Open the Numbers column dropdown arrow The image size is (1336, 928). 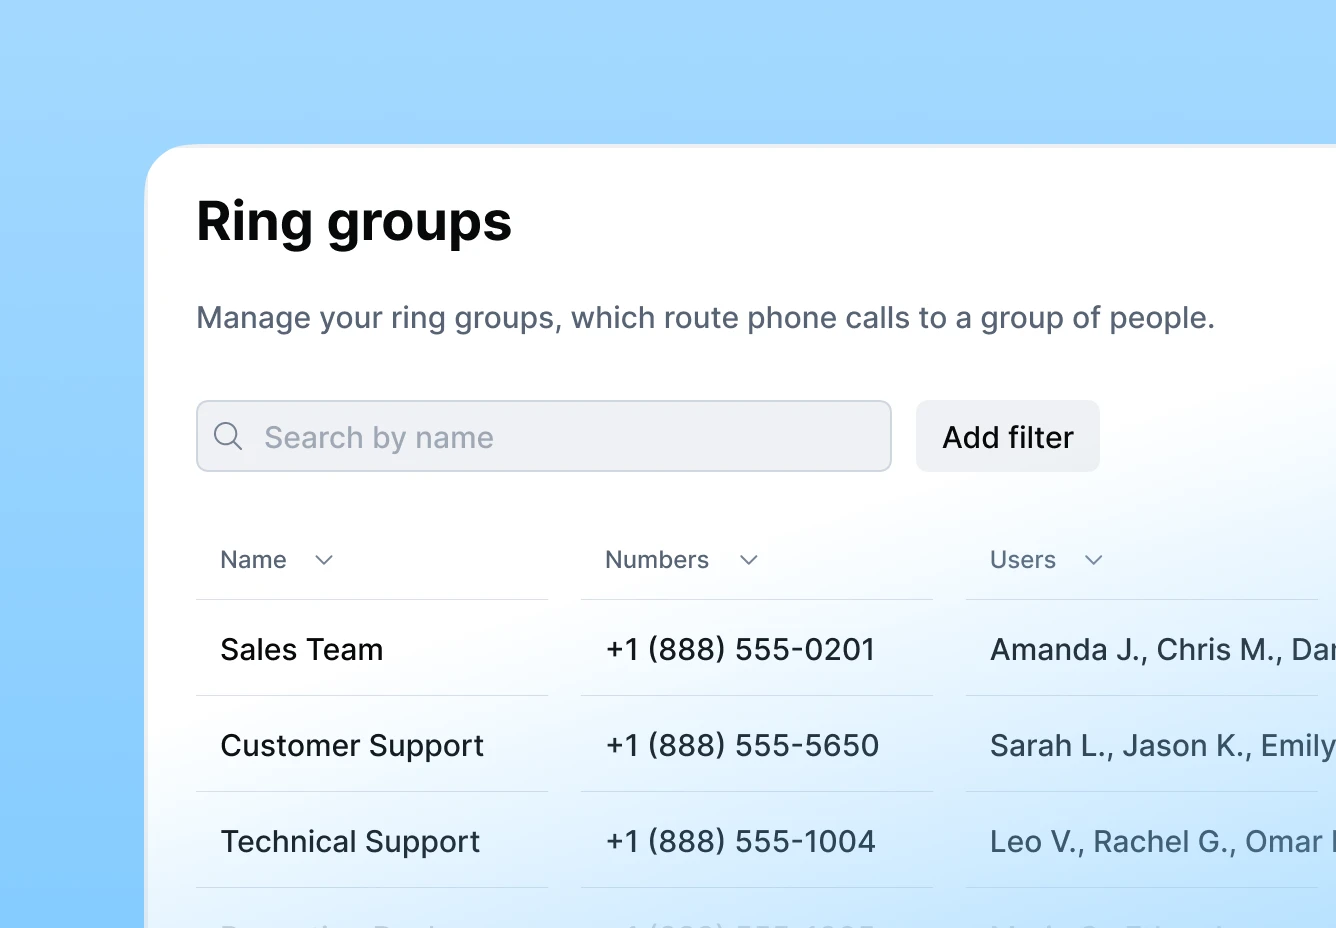click(x=749, y=560)
